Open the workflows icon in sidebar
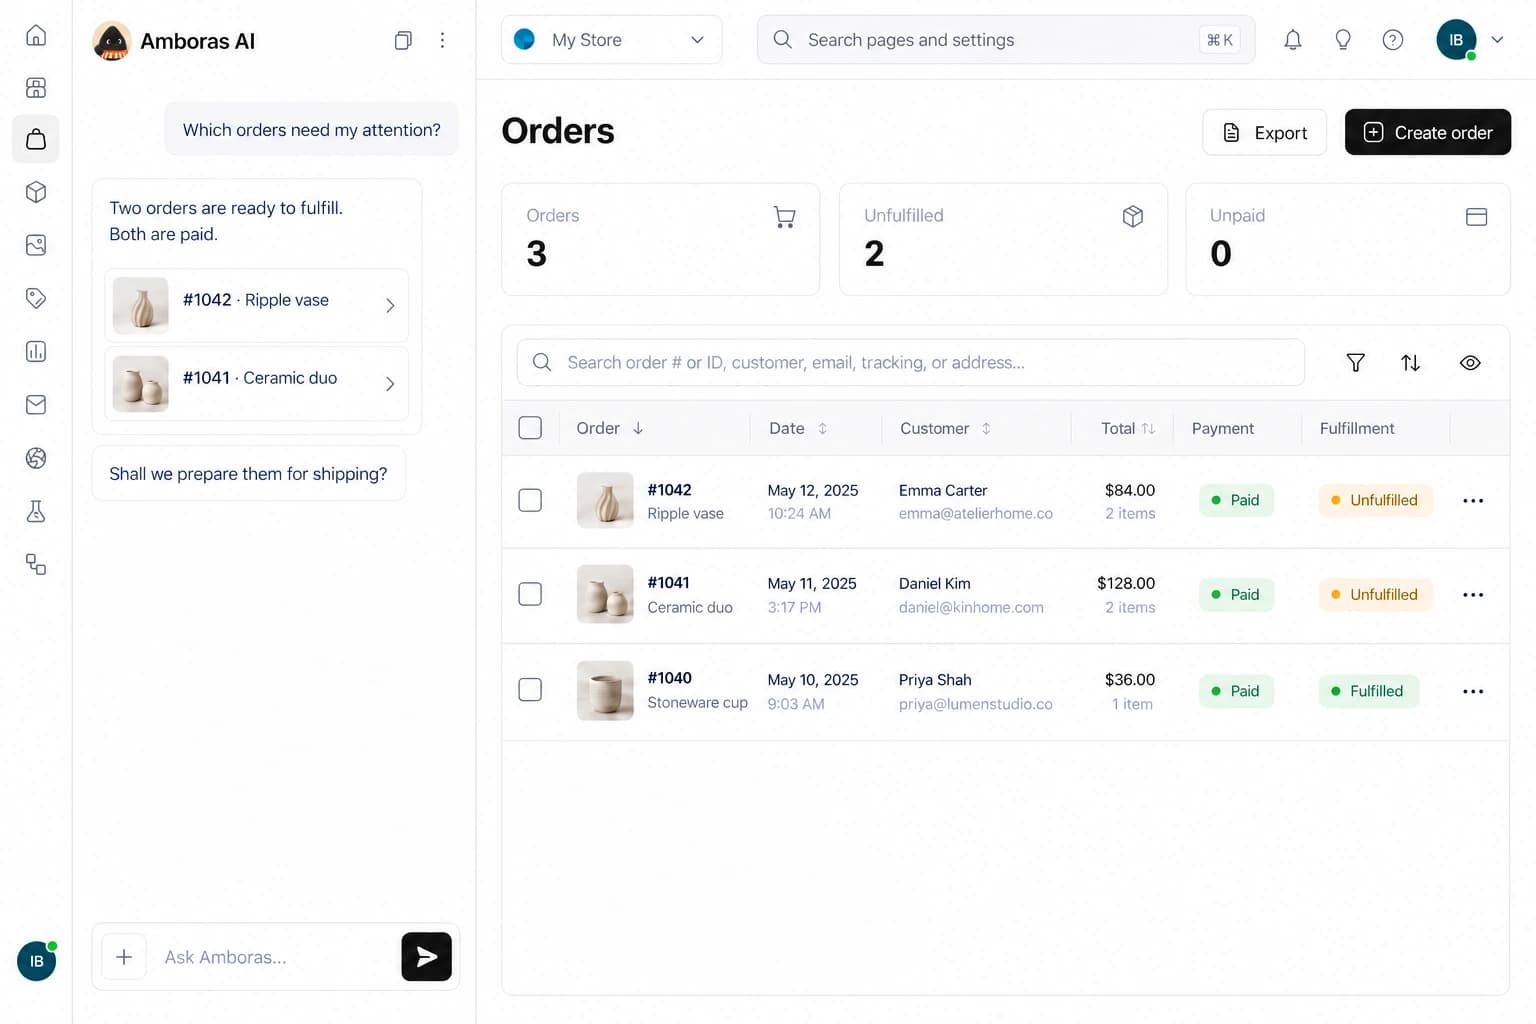This screenshot has height=1024, width=1536. (x=36, y=565)
